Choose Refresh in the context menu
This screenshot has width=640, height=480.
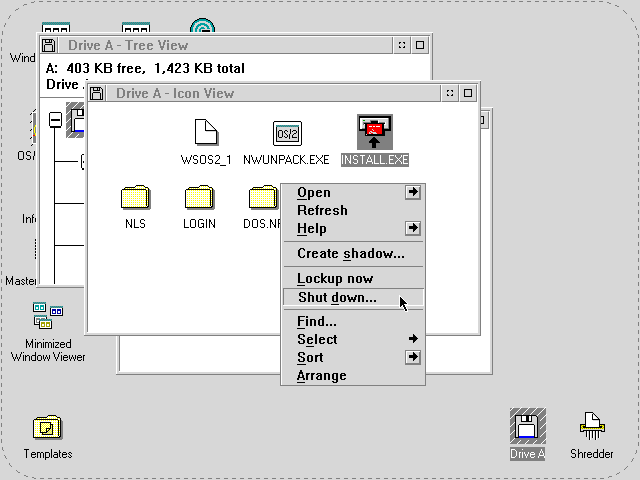[x=353, y=210]
